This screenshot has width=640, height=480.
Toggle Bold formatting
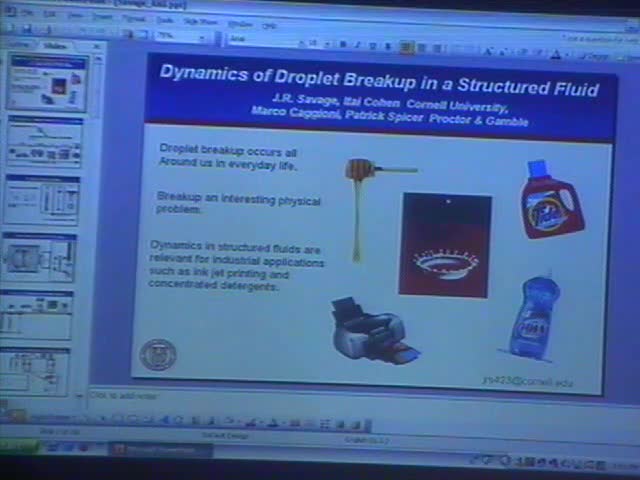pos(343,44)
